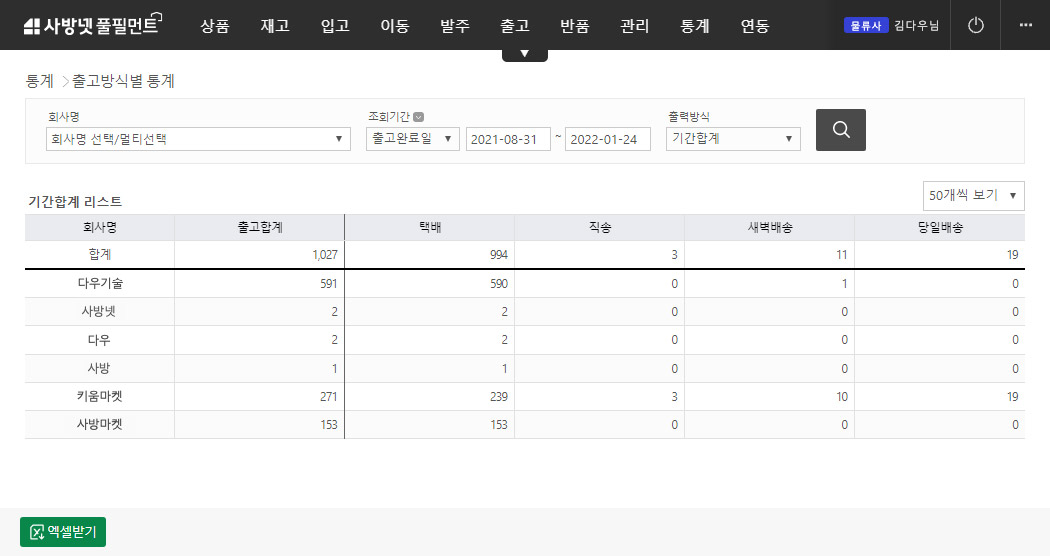Click the 김다우님 user name
This screenshot has height=556, width=1050.
[x=916, y=26]
